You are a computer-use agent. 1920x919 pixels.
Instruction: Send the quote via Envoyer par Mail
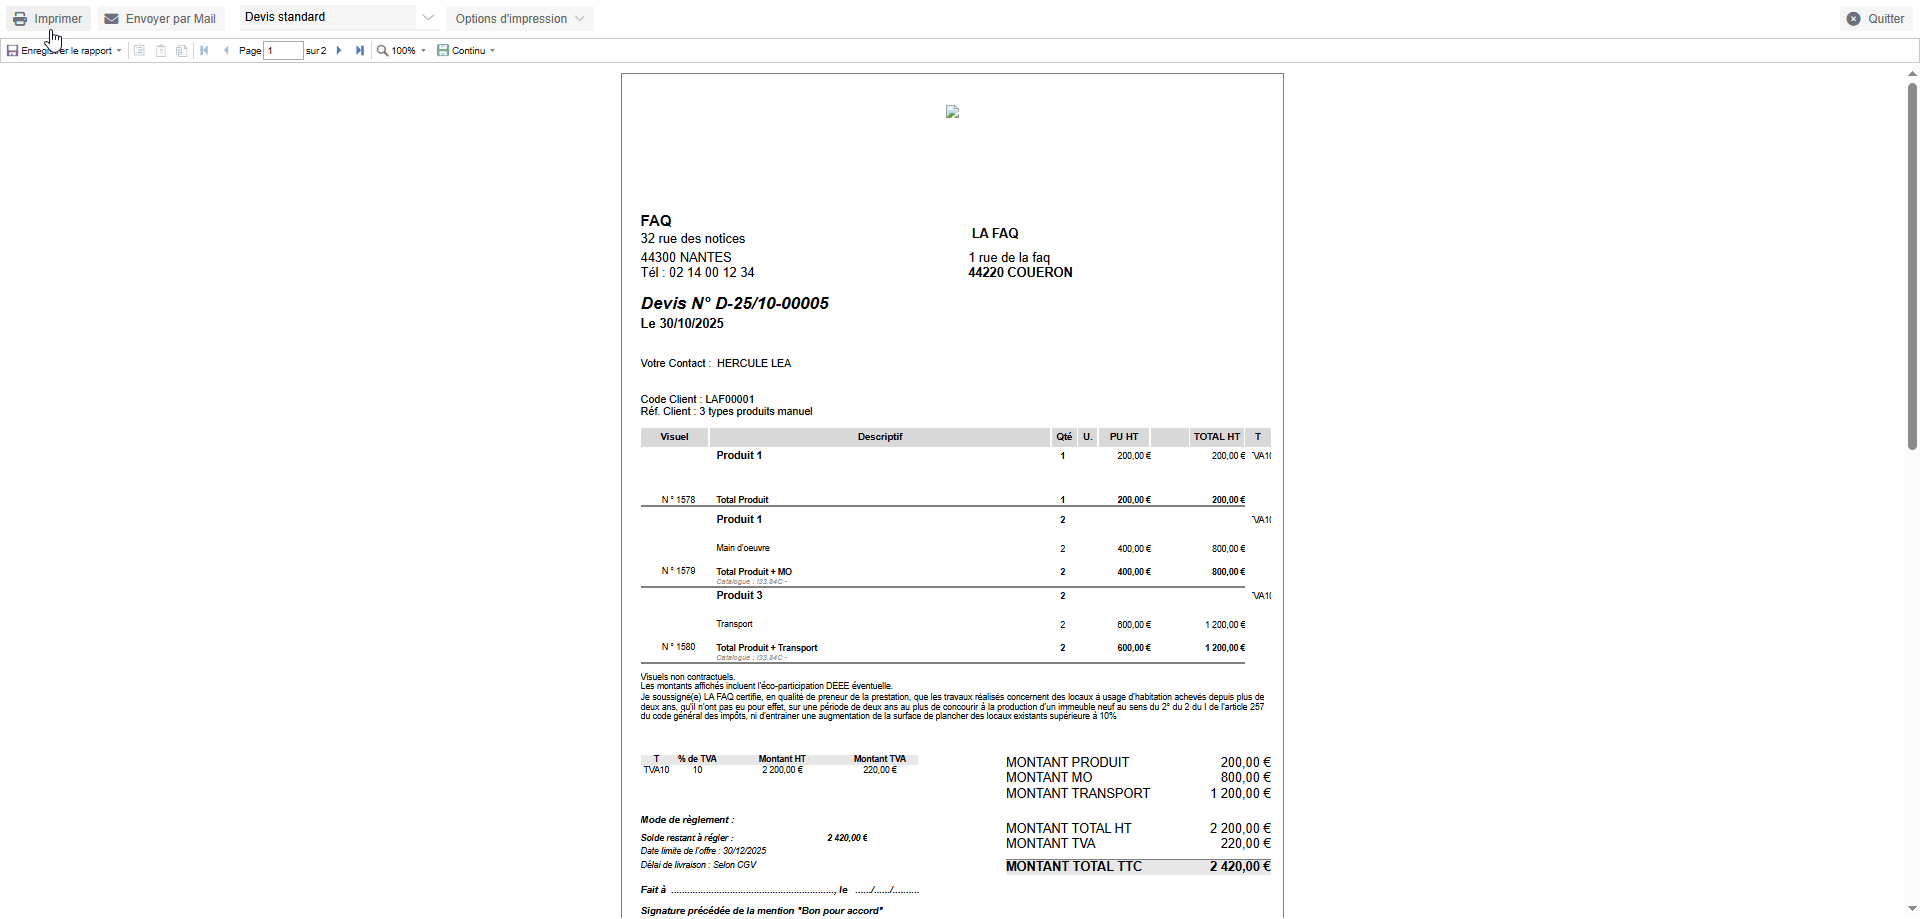[x=161, y=19]
